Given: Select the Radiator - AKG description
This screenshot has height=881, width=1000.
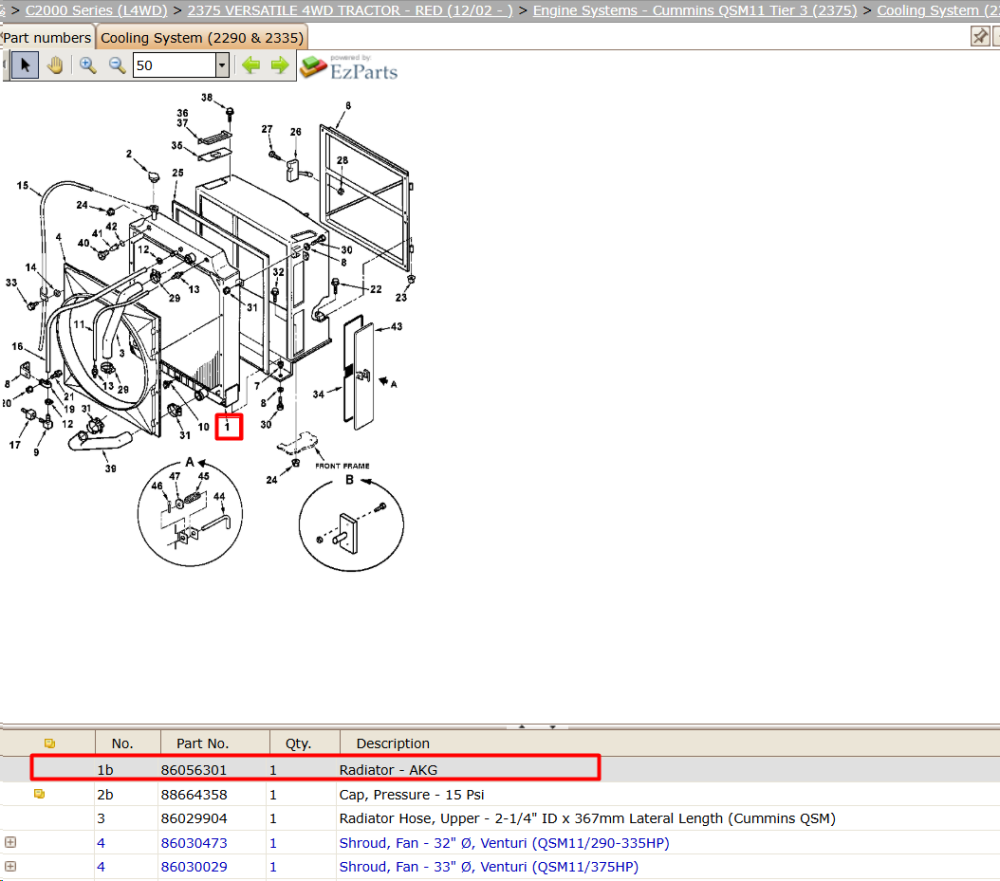Looking at the screenshot, I should click(388, 770).
